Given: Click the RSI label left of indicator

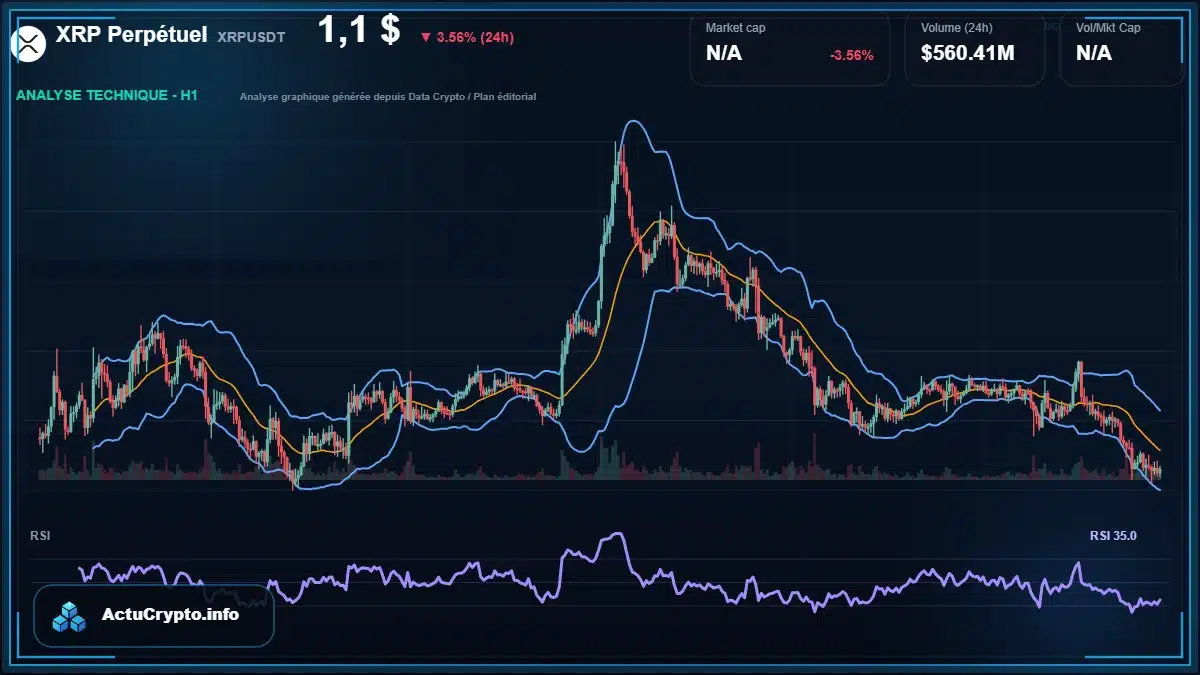Looking at the screenshot, I should pos(40,536).
